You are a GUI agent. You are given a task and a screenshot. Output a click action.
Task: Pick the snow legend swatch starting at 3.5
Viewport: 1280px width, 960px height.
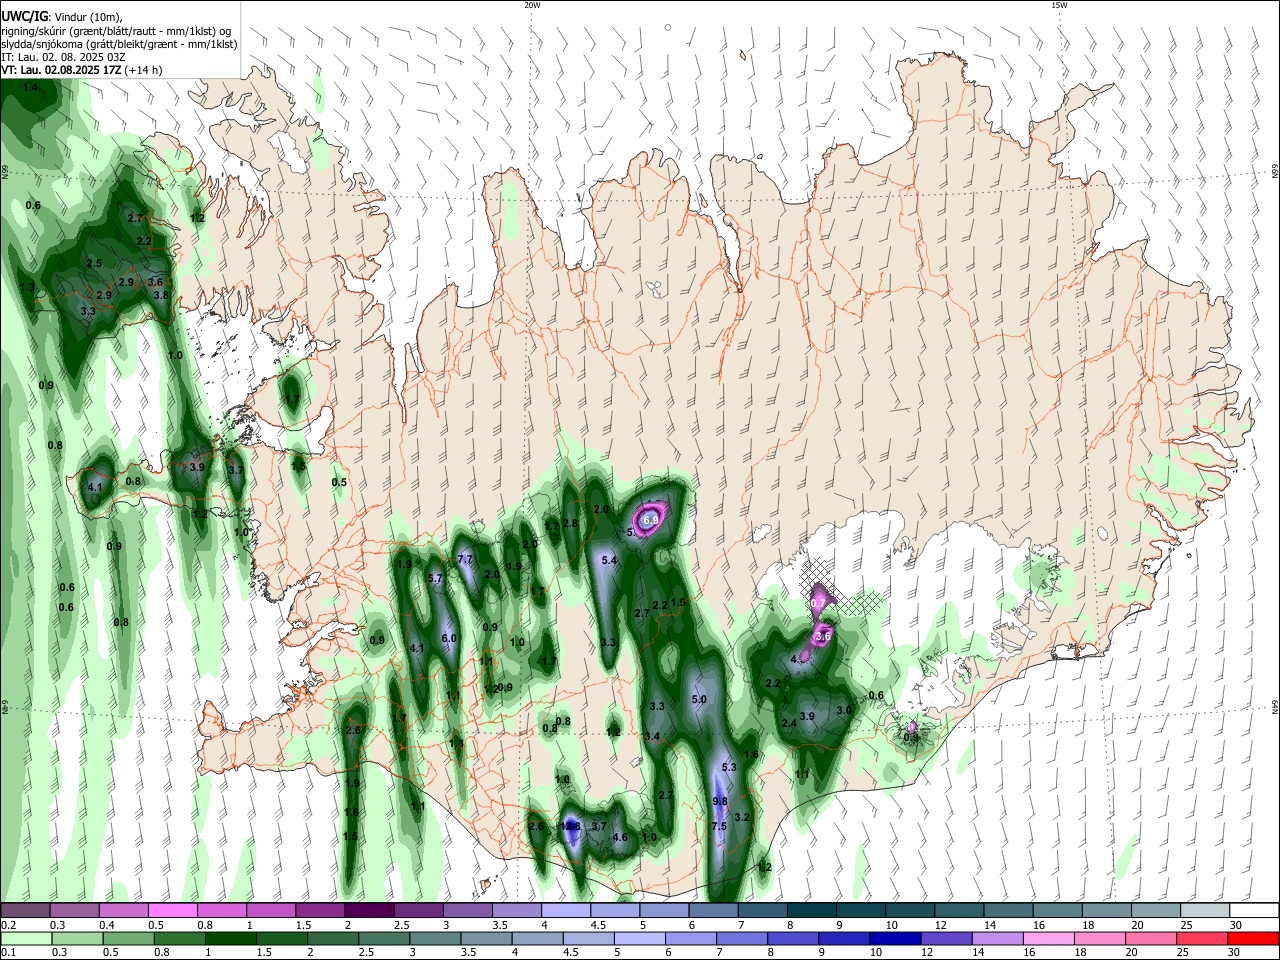click(515, 911)
